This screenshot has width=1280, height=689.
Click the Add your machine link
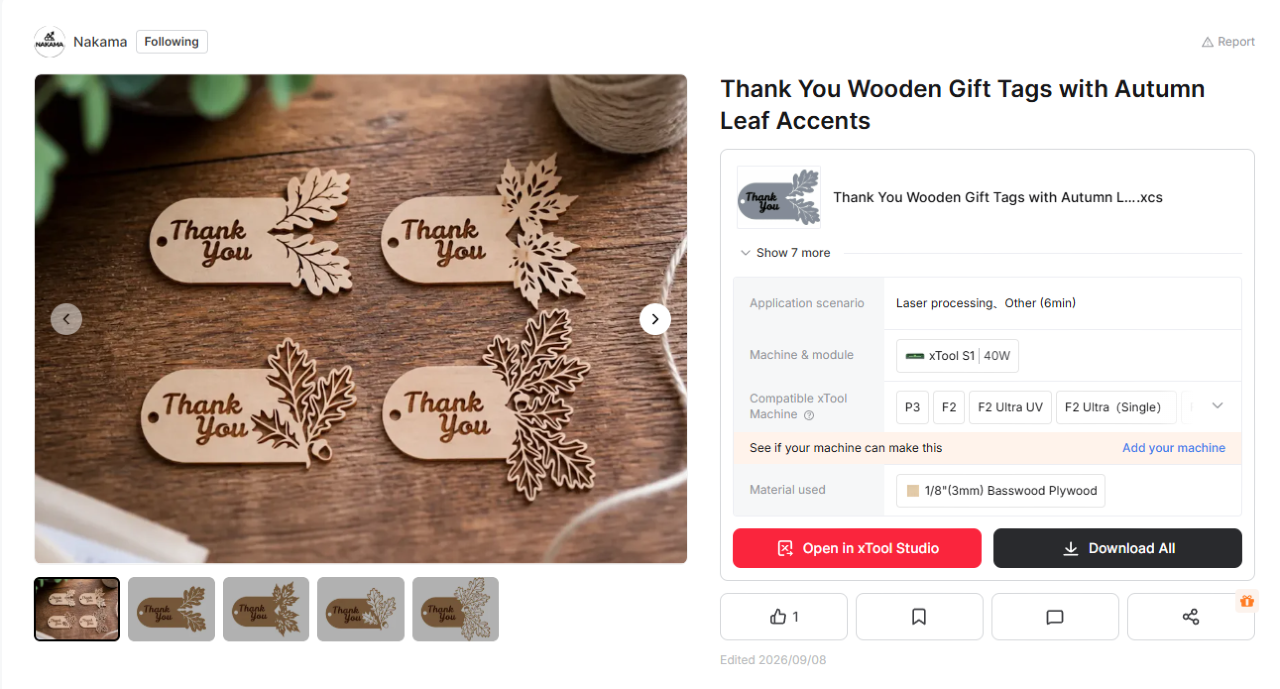click(x=1173, y=448)
